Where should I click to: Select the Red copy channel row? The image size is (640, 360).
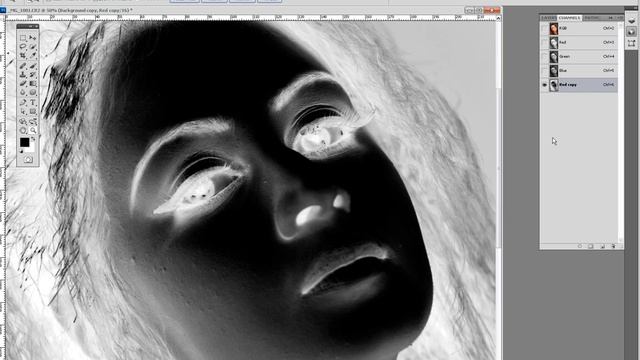[x=579, y=85]
